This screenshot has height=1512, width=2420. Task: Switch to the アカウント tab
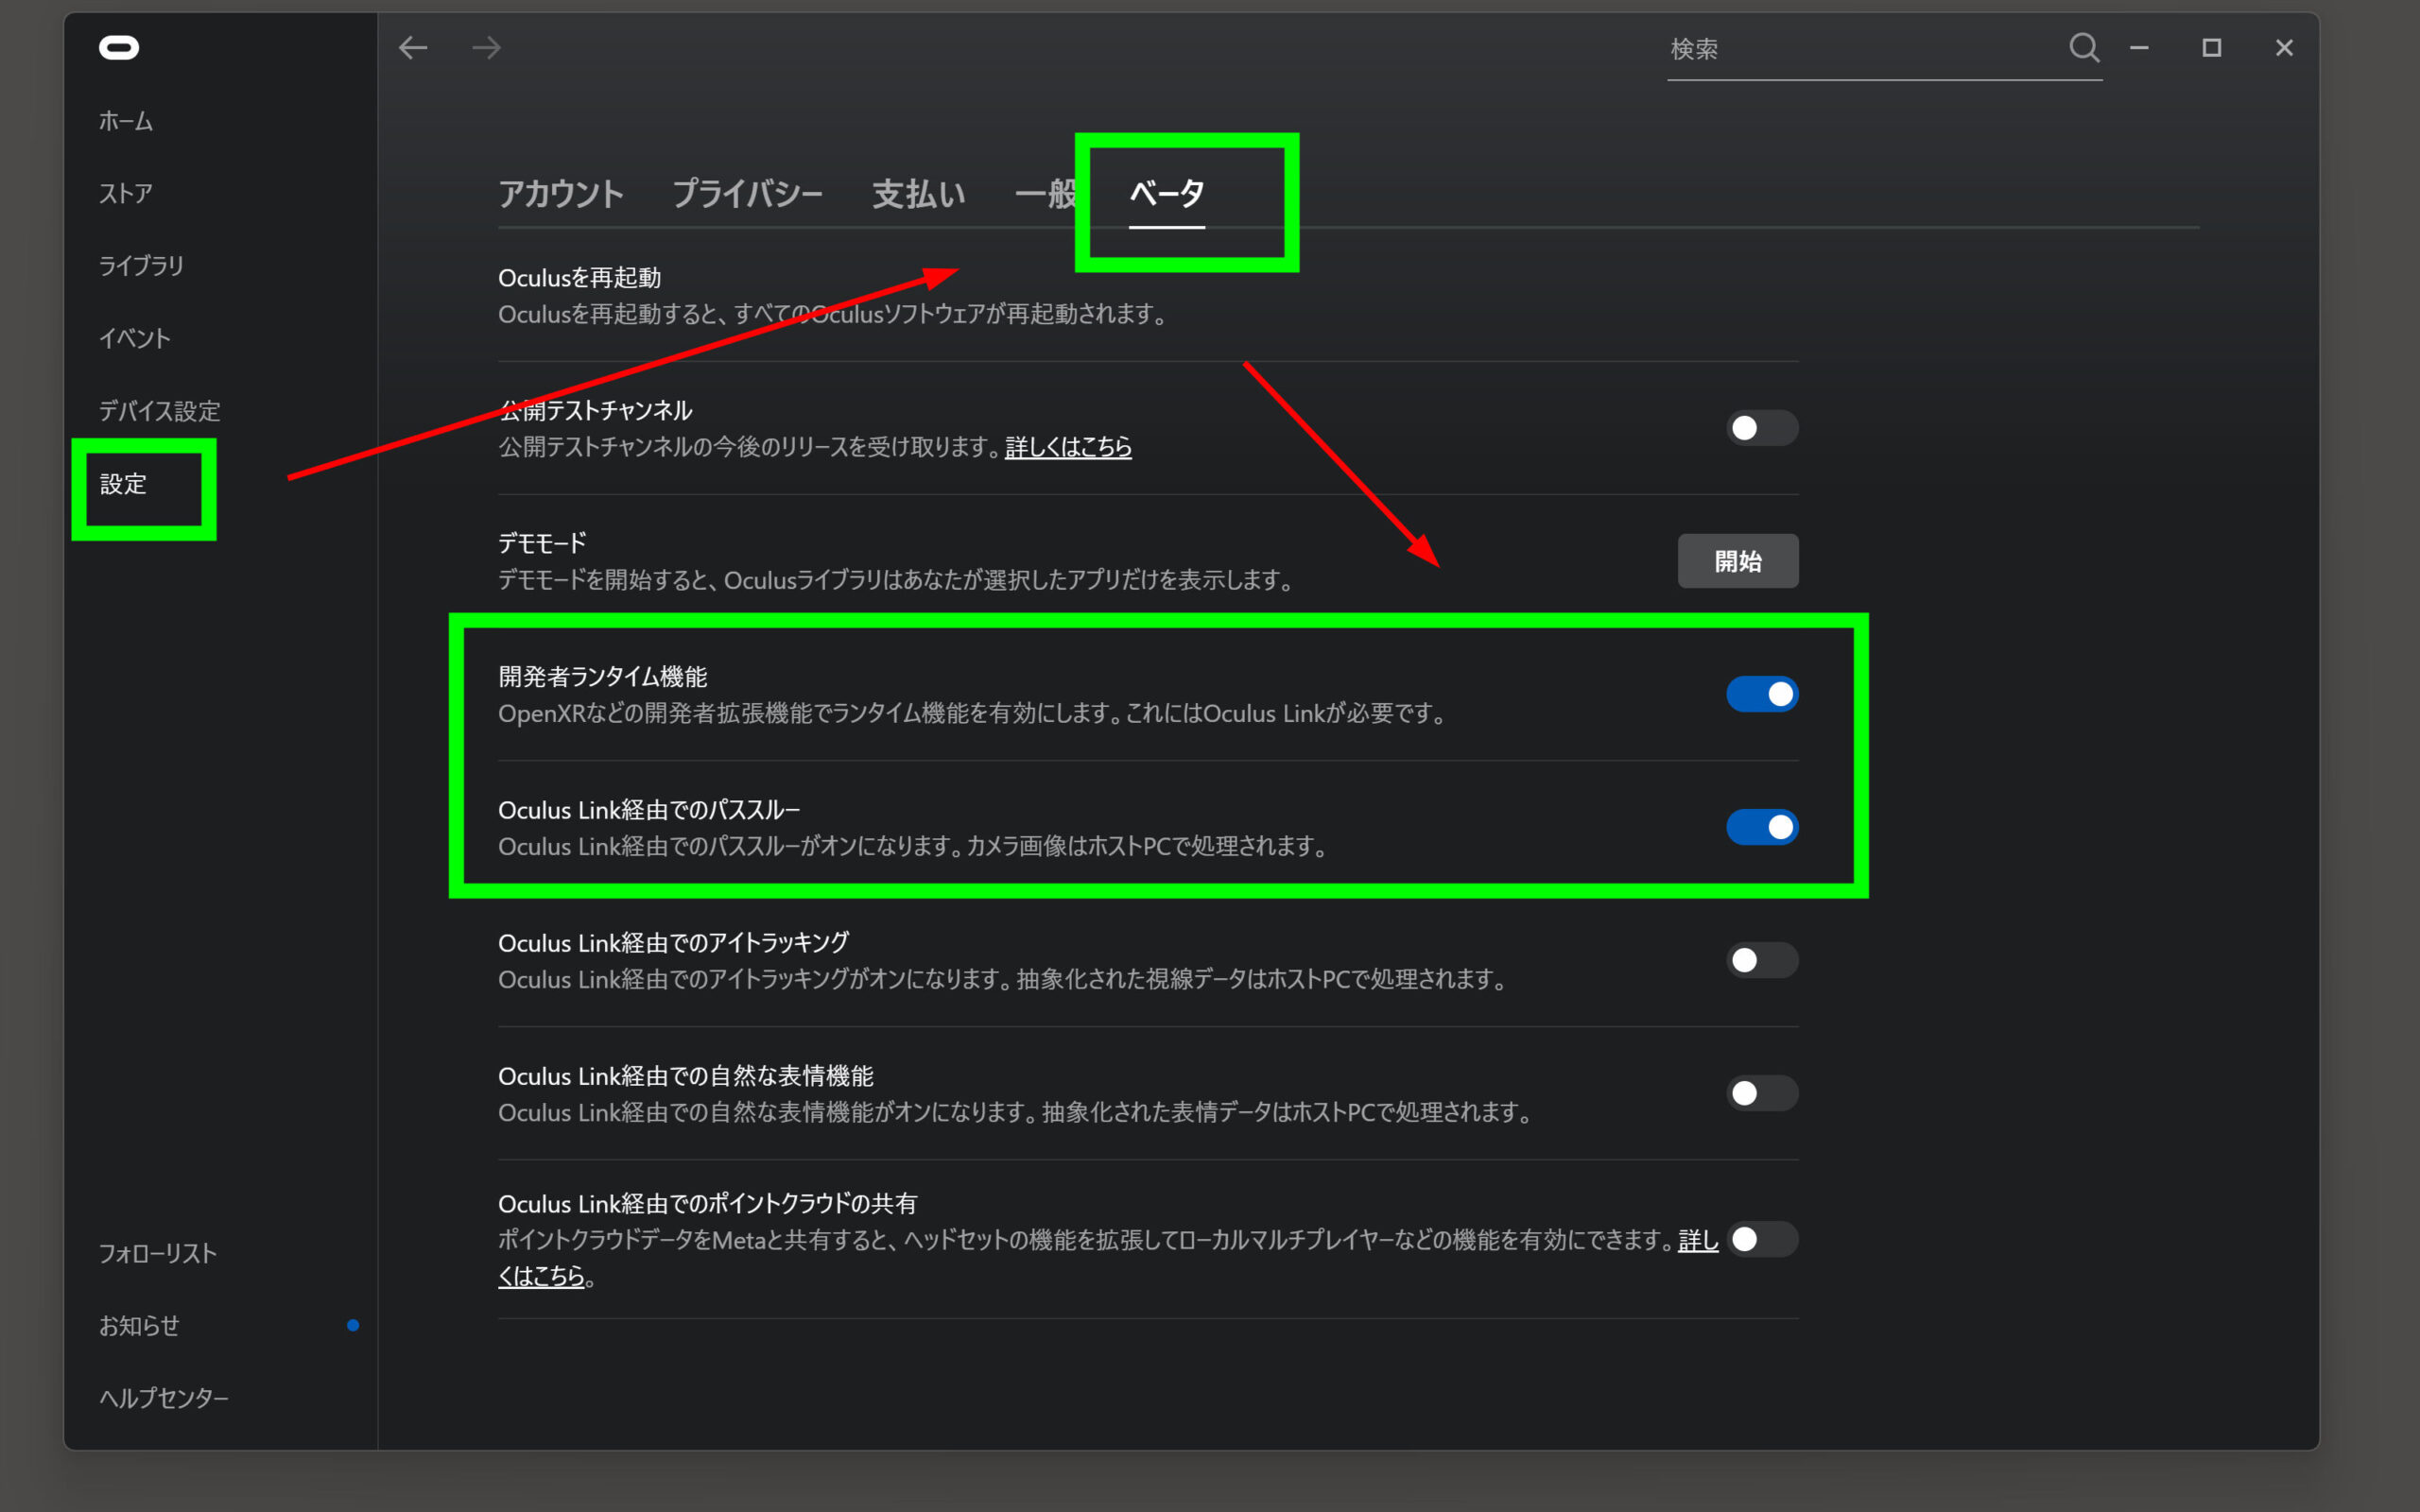560,193
